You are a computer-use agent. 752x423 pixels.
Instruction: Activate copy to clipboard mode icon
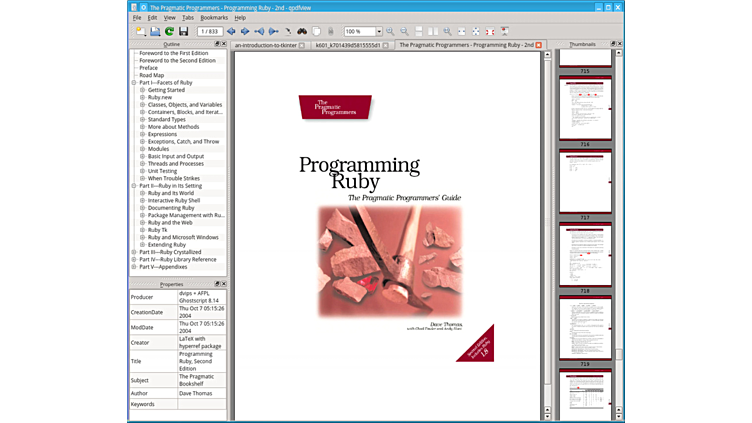coord(317,32)
